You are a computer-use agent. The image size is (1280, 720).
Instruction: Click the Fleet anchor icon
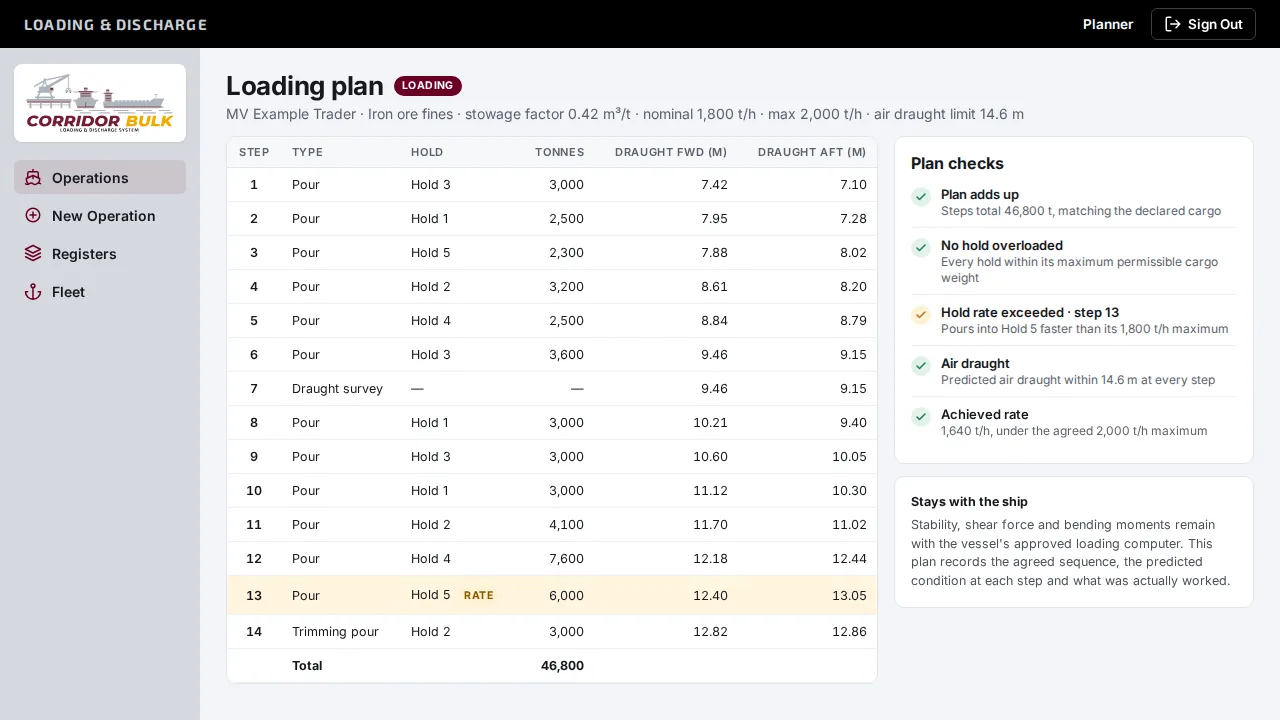point(33,292)
